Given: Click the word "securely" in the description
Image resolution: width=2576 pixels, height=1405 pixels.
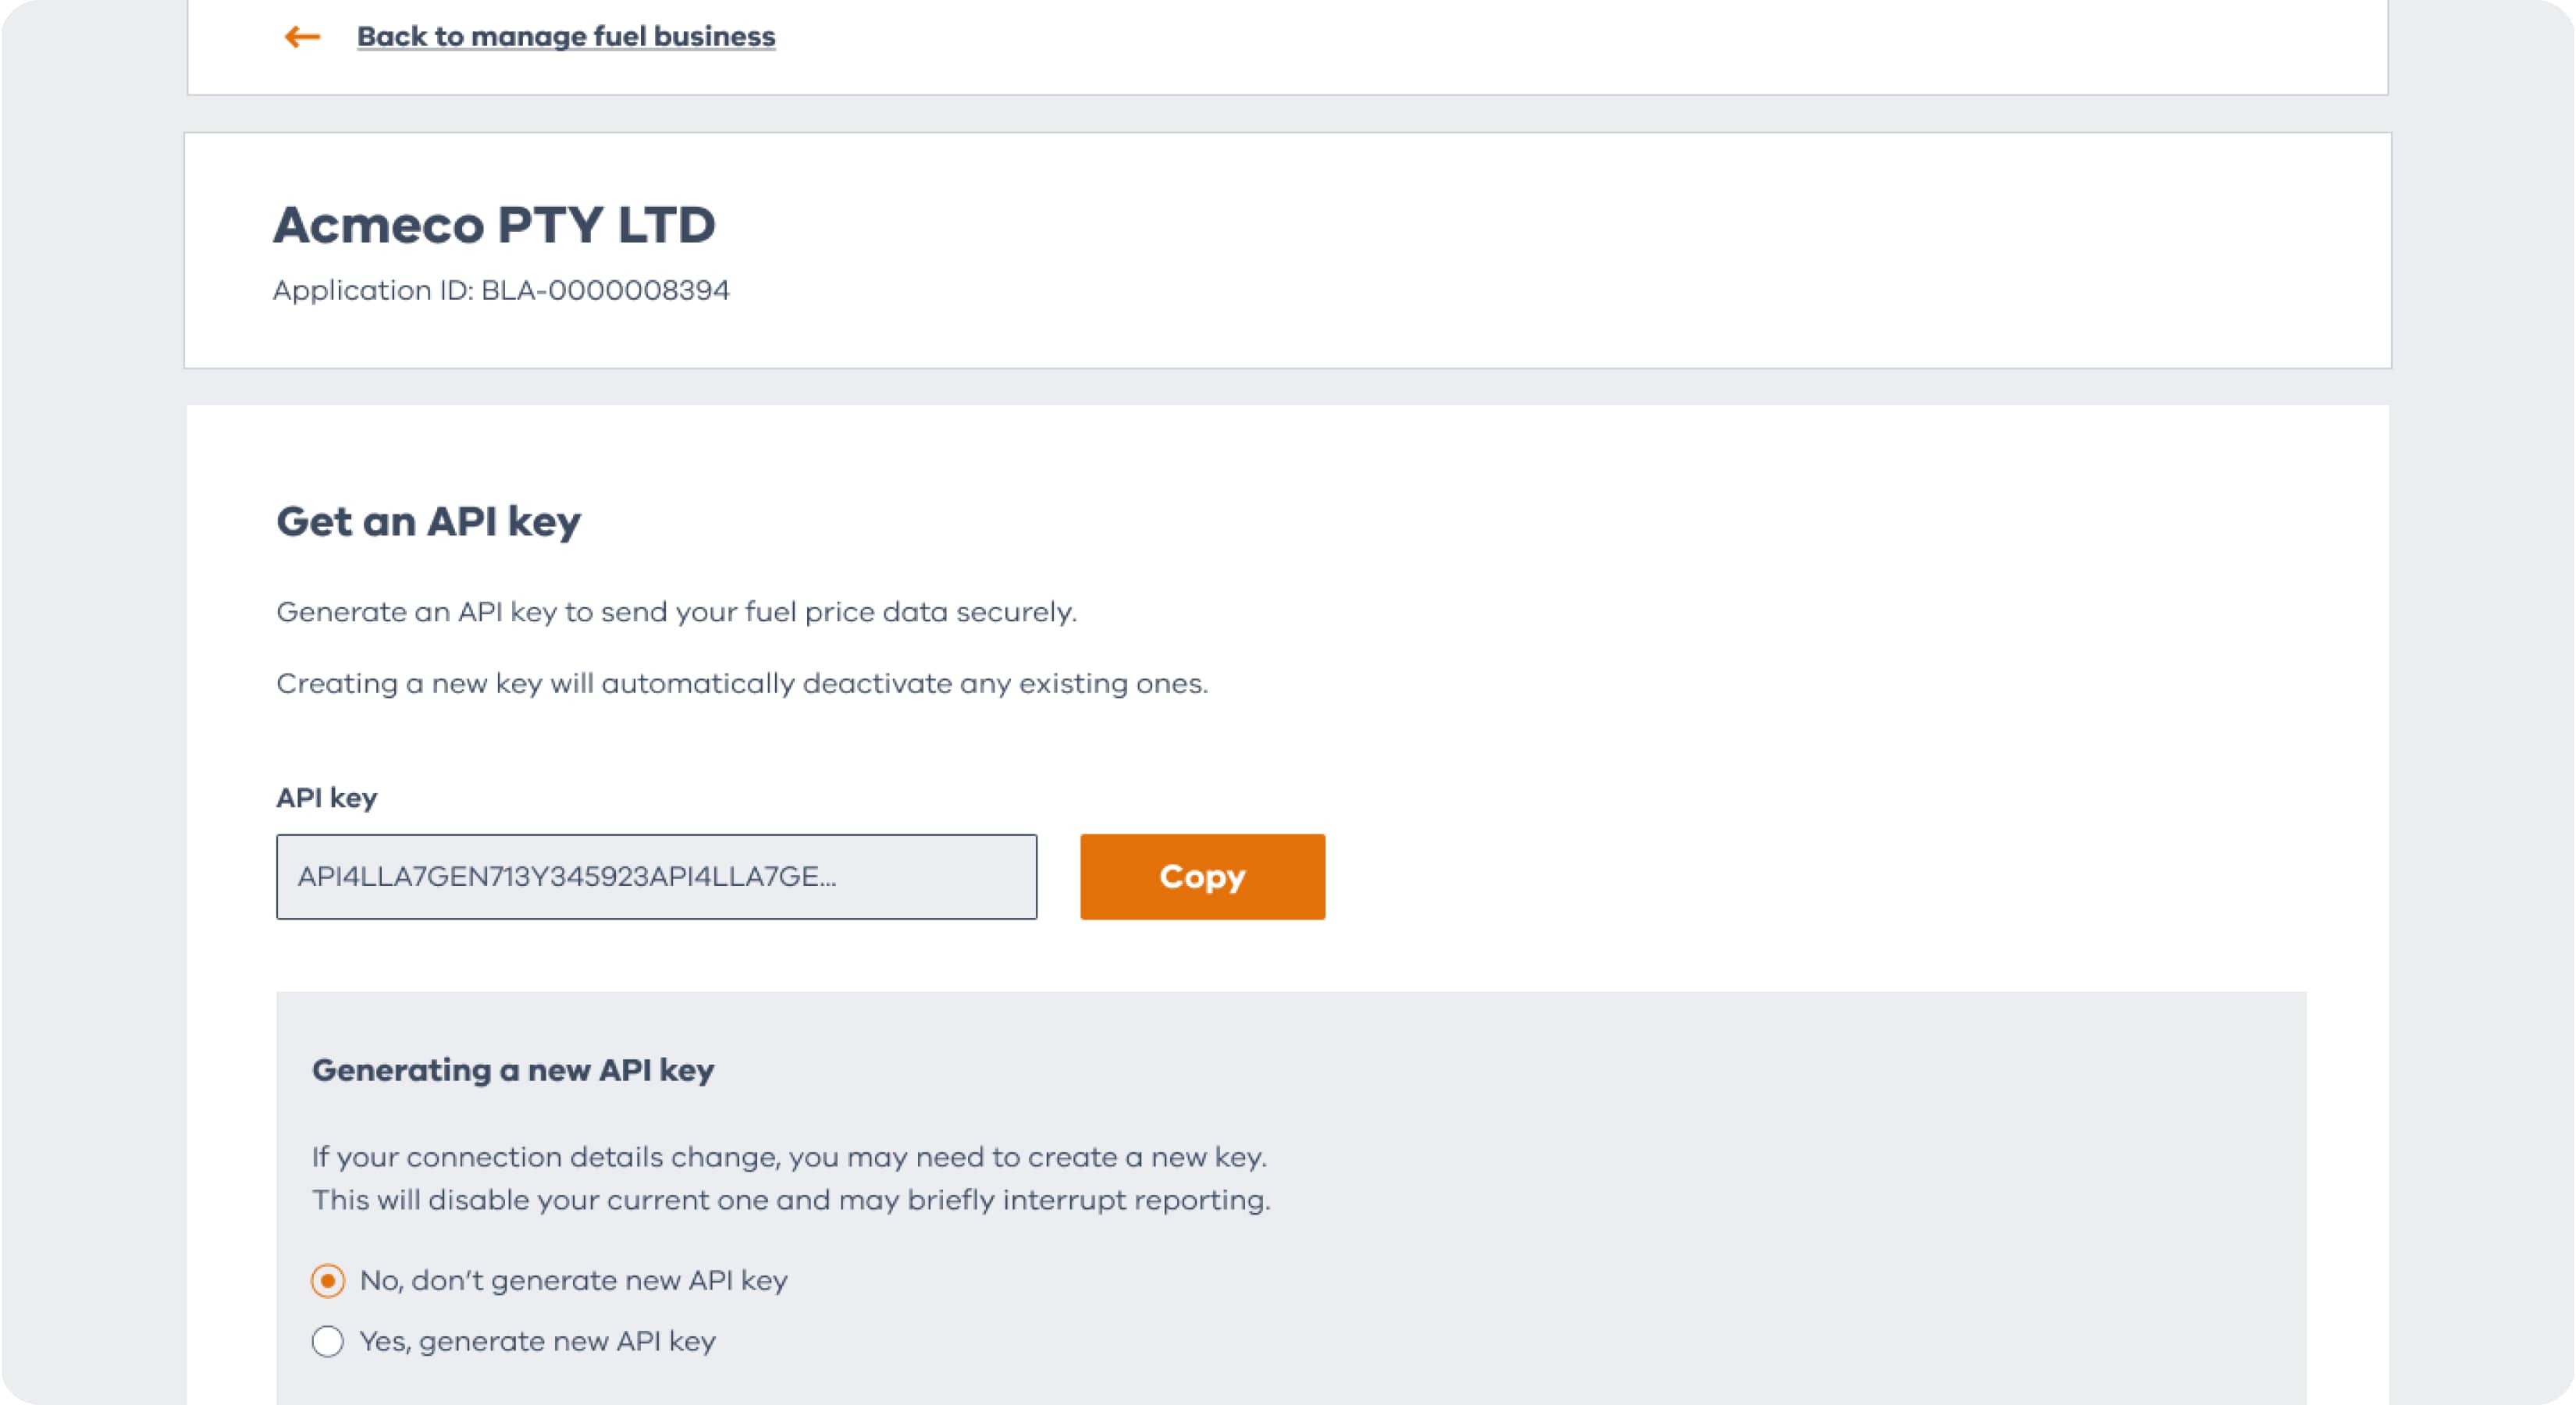Looking at the screenshot, I should (x=1015, y=612).
